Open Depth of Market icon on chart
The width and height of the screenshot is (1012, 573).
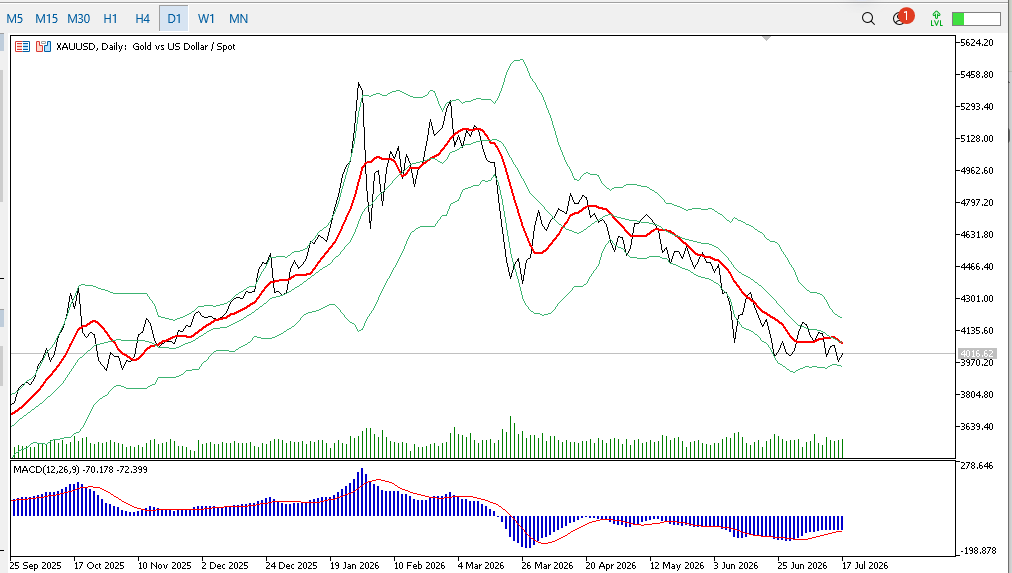[23, 46]
